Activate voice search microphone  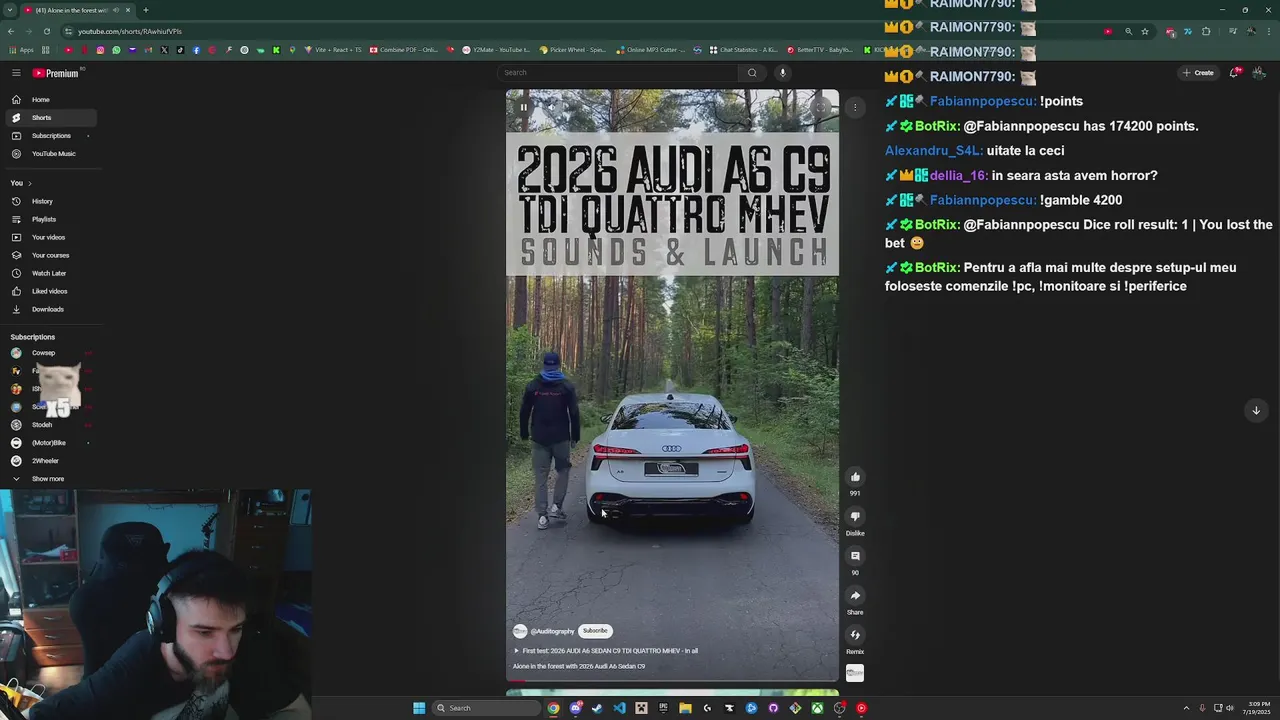click(783, 73)
